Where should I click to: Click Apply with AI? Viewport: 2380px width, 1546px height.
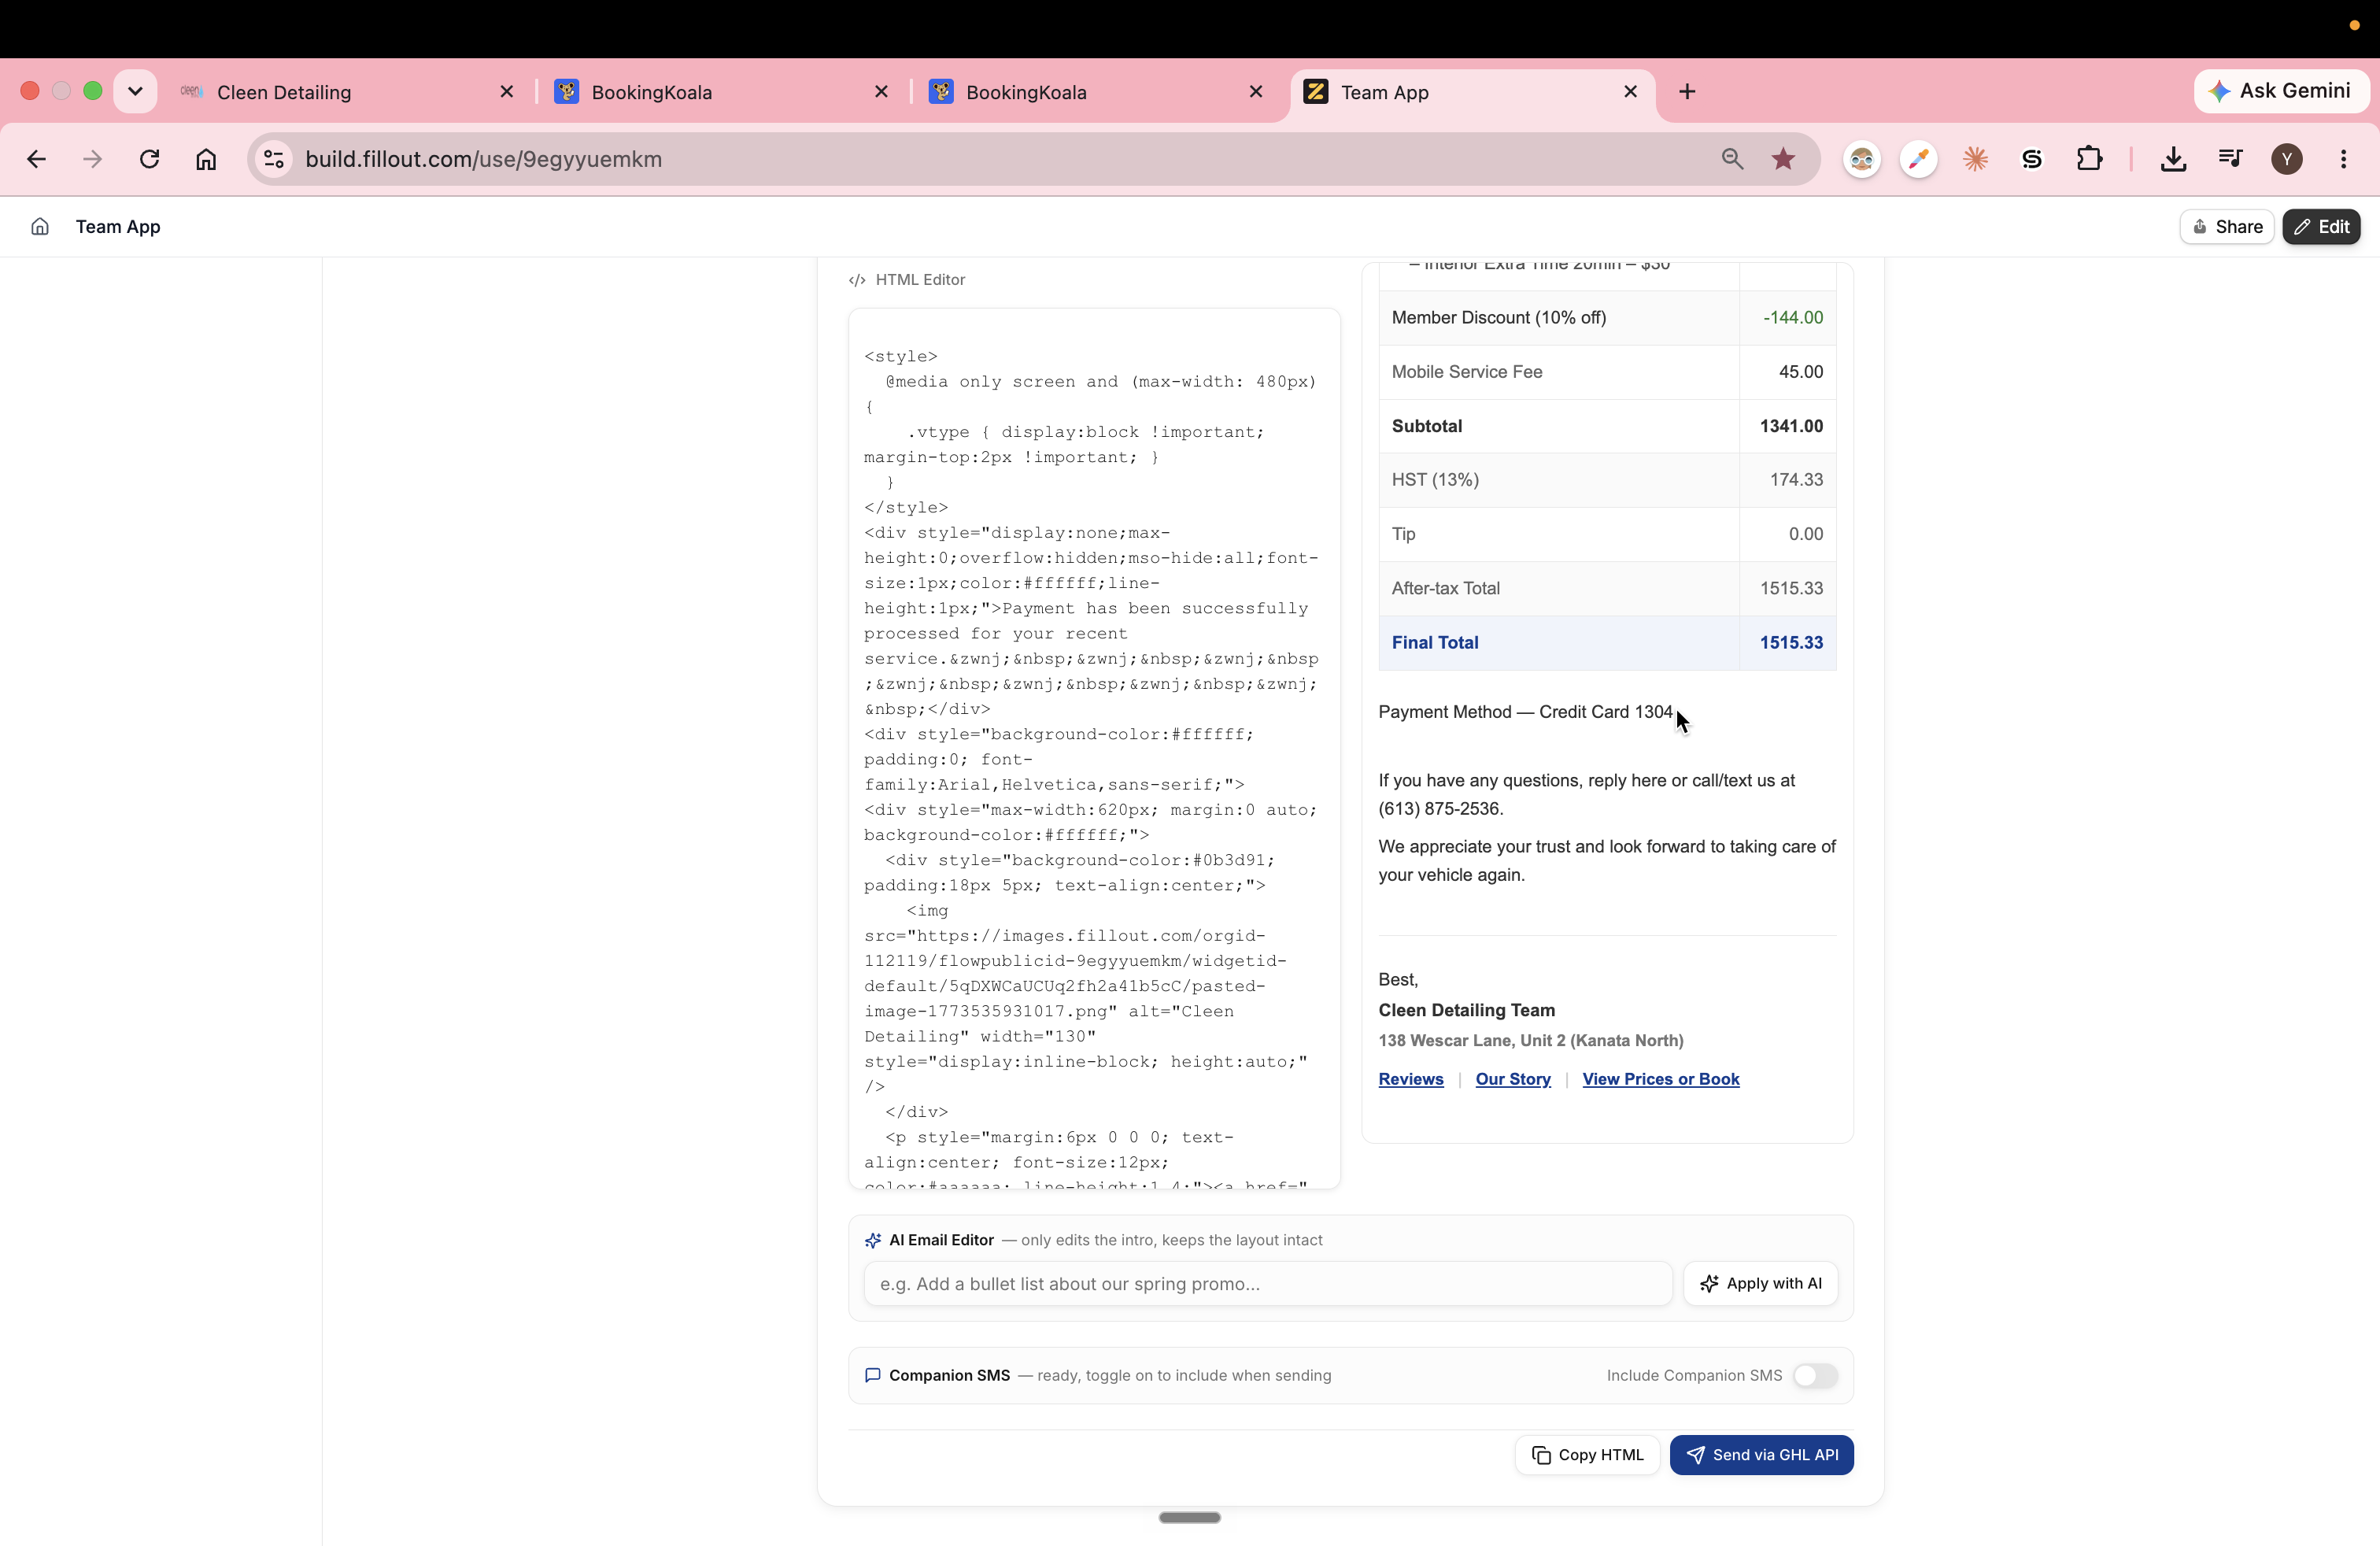click(x=1760, y=1284)
